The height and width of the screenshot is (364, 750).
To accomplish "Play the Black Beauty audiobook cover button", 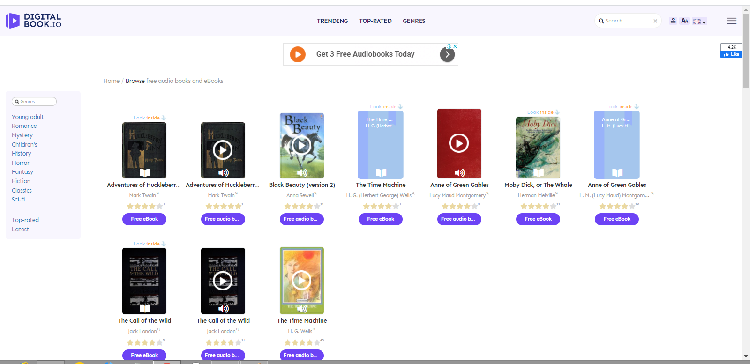I will coord(301,144).
